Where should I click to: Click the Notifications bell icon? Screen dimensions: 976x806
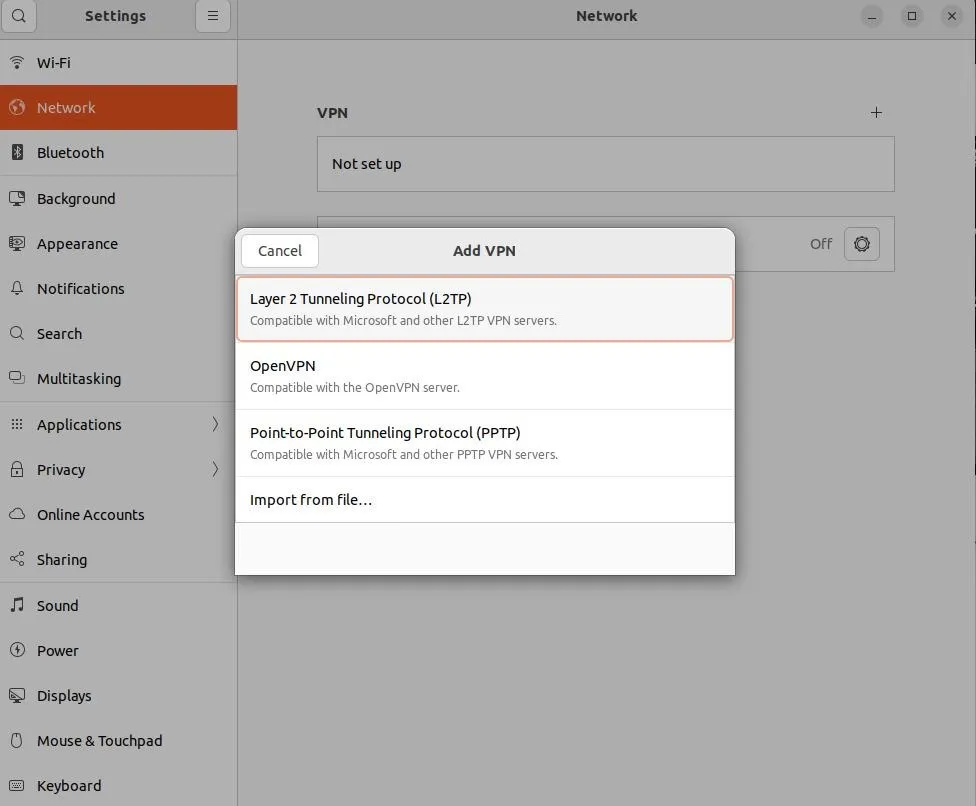17,288
